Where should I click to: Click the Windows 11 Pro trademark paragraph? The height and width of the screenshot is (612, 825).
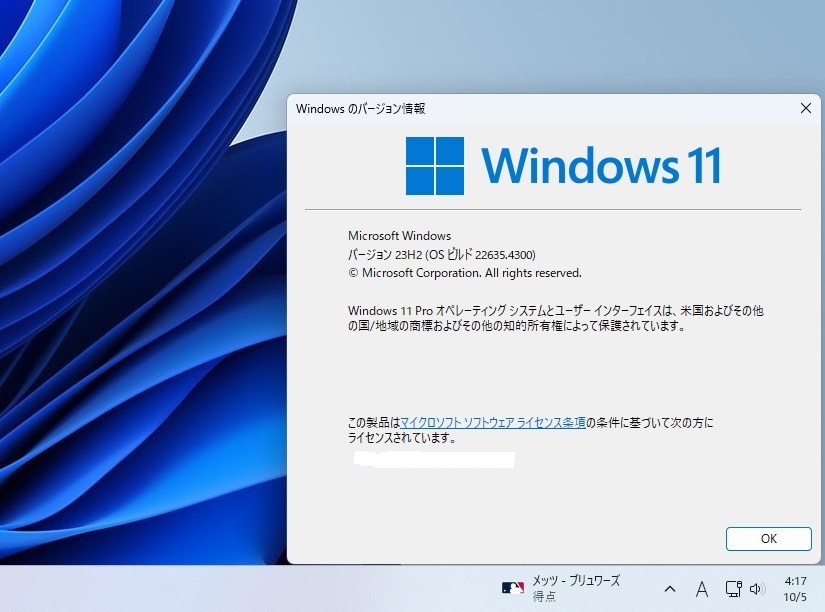555,318
